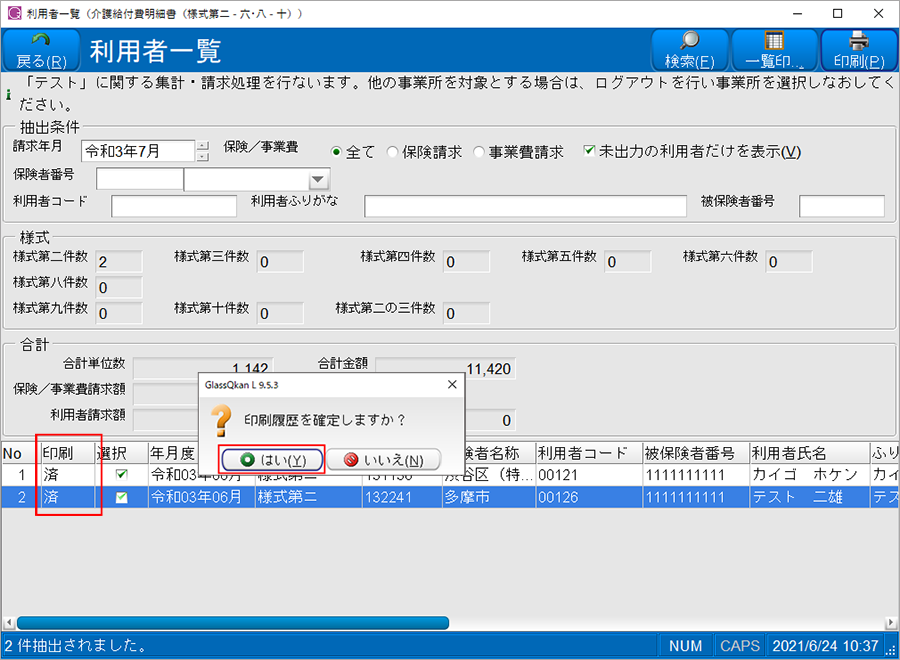Screen dimensions: 900x660
Task: Expand the 保険者番号 dropdown list
Action: (318, 180)
